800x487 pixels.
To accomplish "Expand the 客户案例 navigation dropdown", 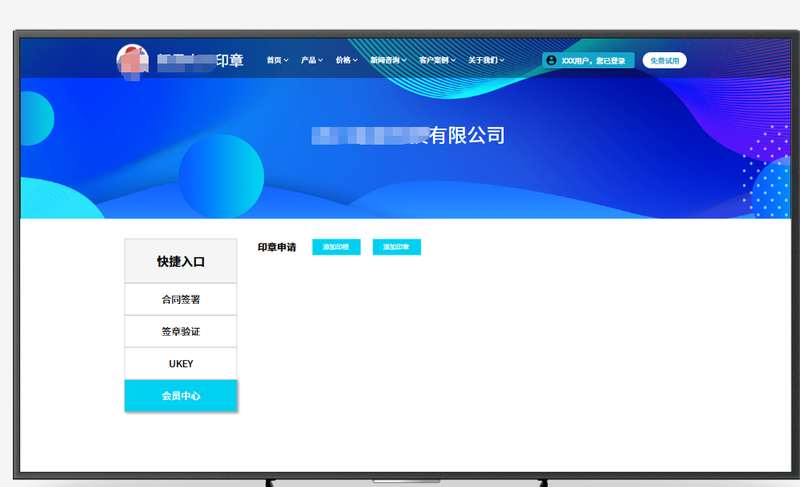I will (437, 60).
